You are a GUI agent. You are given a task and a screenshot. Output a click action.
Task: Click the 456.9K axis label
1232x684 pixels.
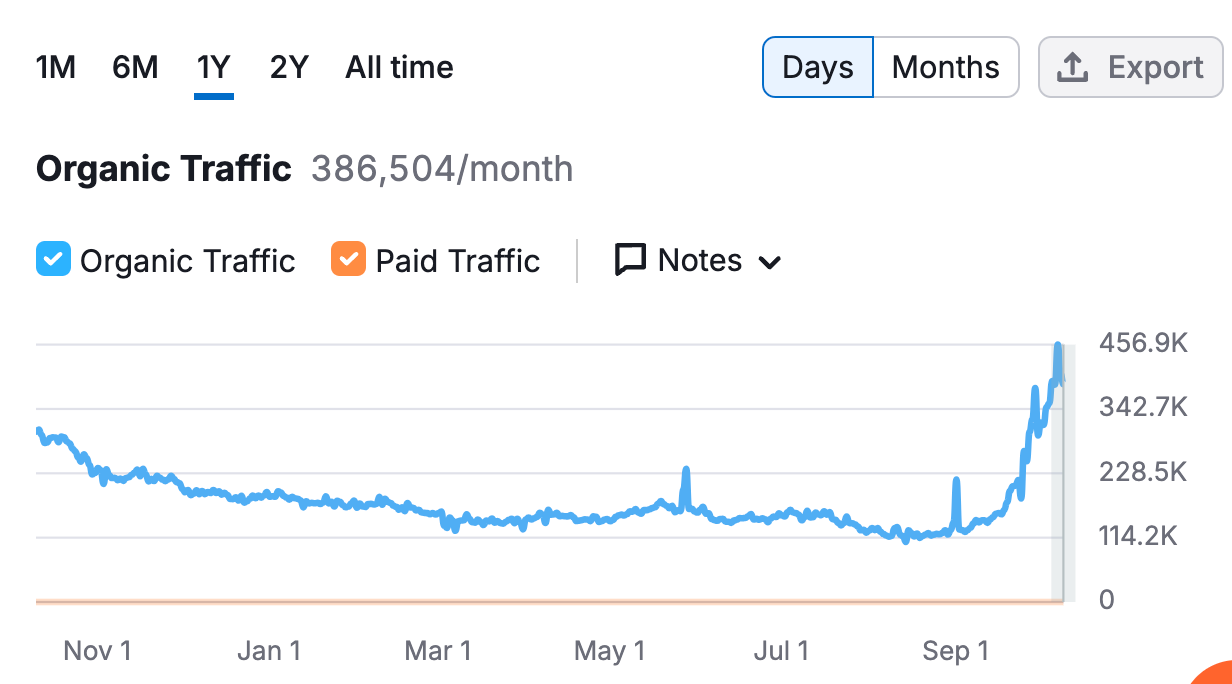pyautogui.click(x=1143, y=344)
